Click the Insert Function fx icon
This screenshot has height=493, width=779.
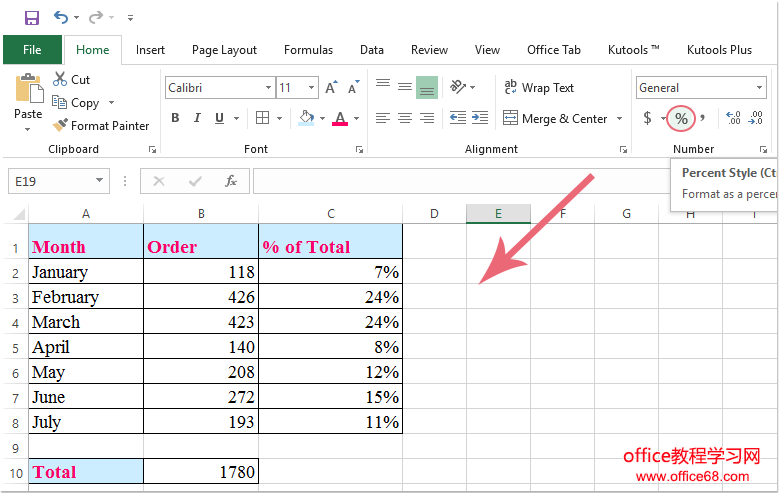[231, 181]
